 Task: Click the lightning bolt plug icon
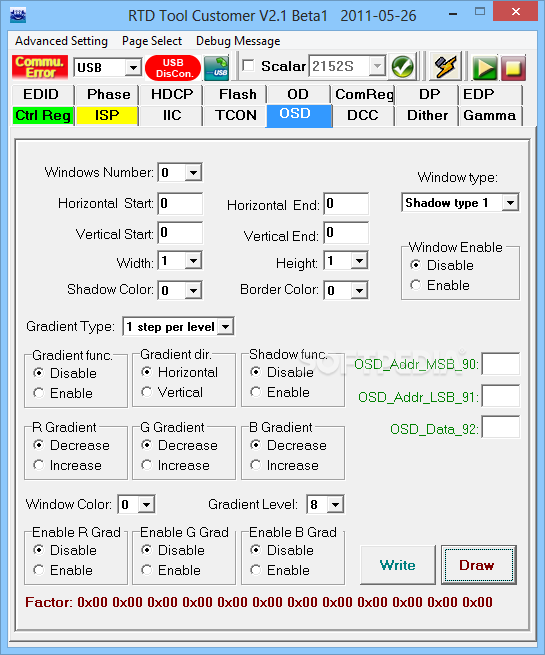click(x=445, y=67)
